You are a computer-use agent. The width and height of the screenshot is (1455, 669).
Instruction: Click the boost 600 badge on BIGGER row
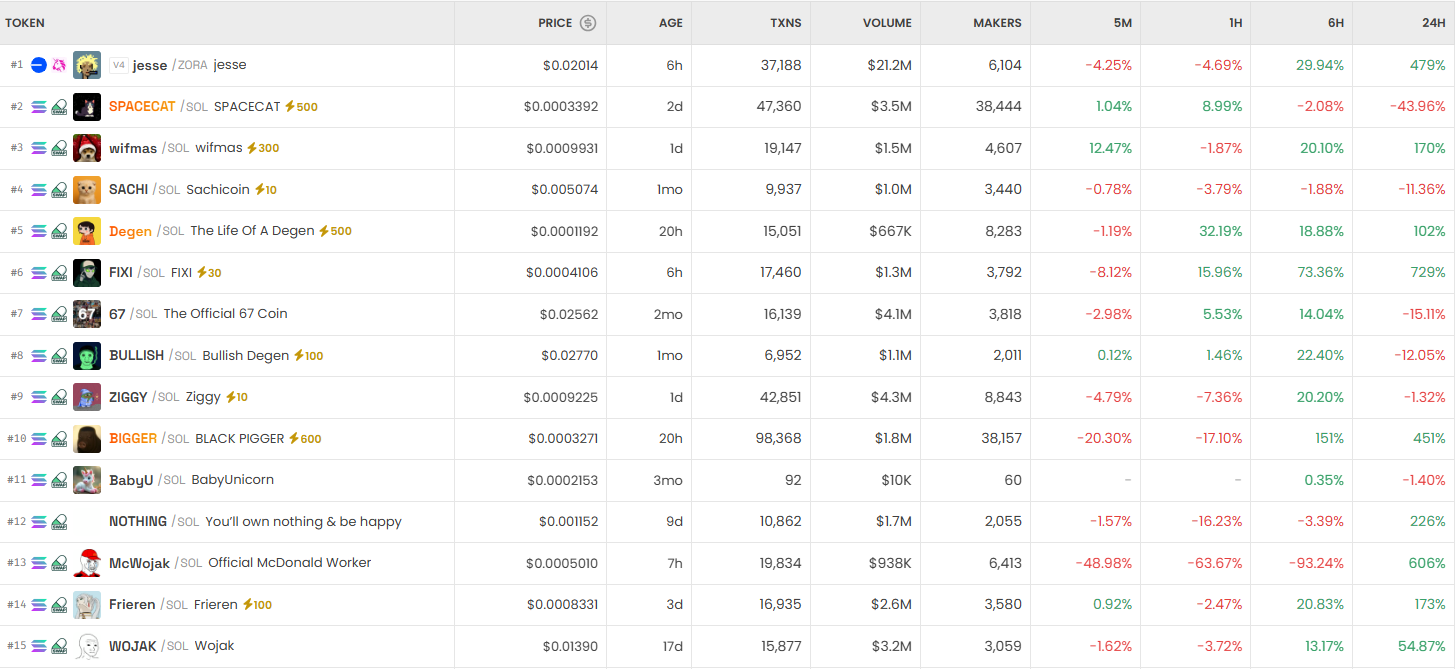305,439
